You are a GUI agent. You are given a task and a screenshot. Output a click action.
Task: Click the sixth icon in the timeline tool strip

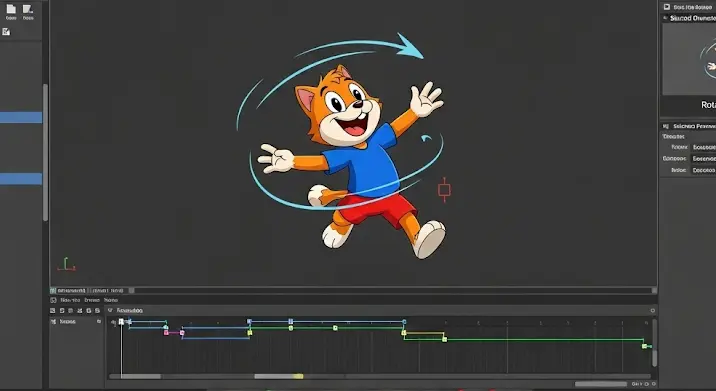tap(97, 311)
